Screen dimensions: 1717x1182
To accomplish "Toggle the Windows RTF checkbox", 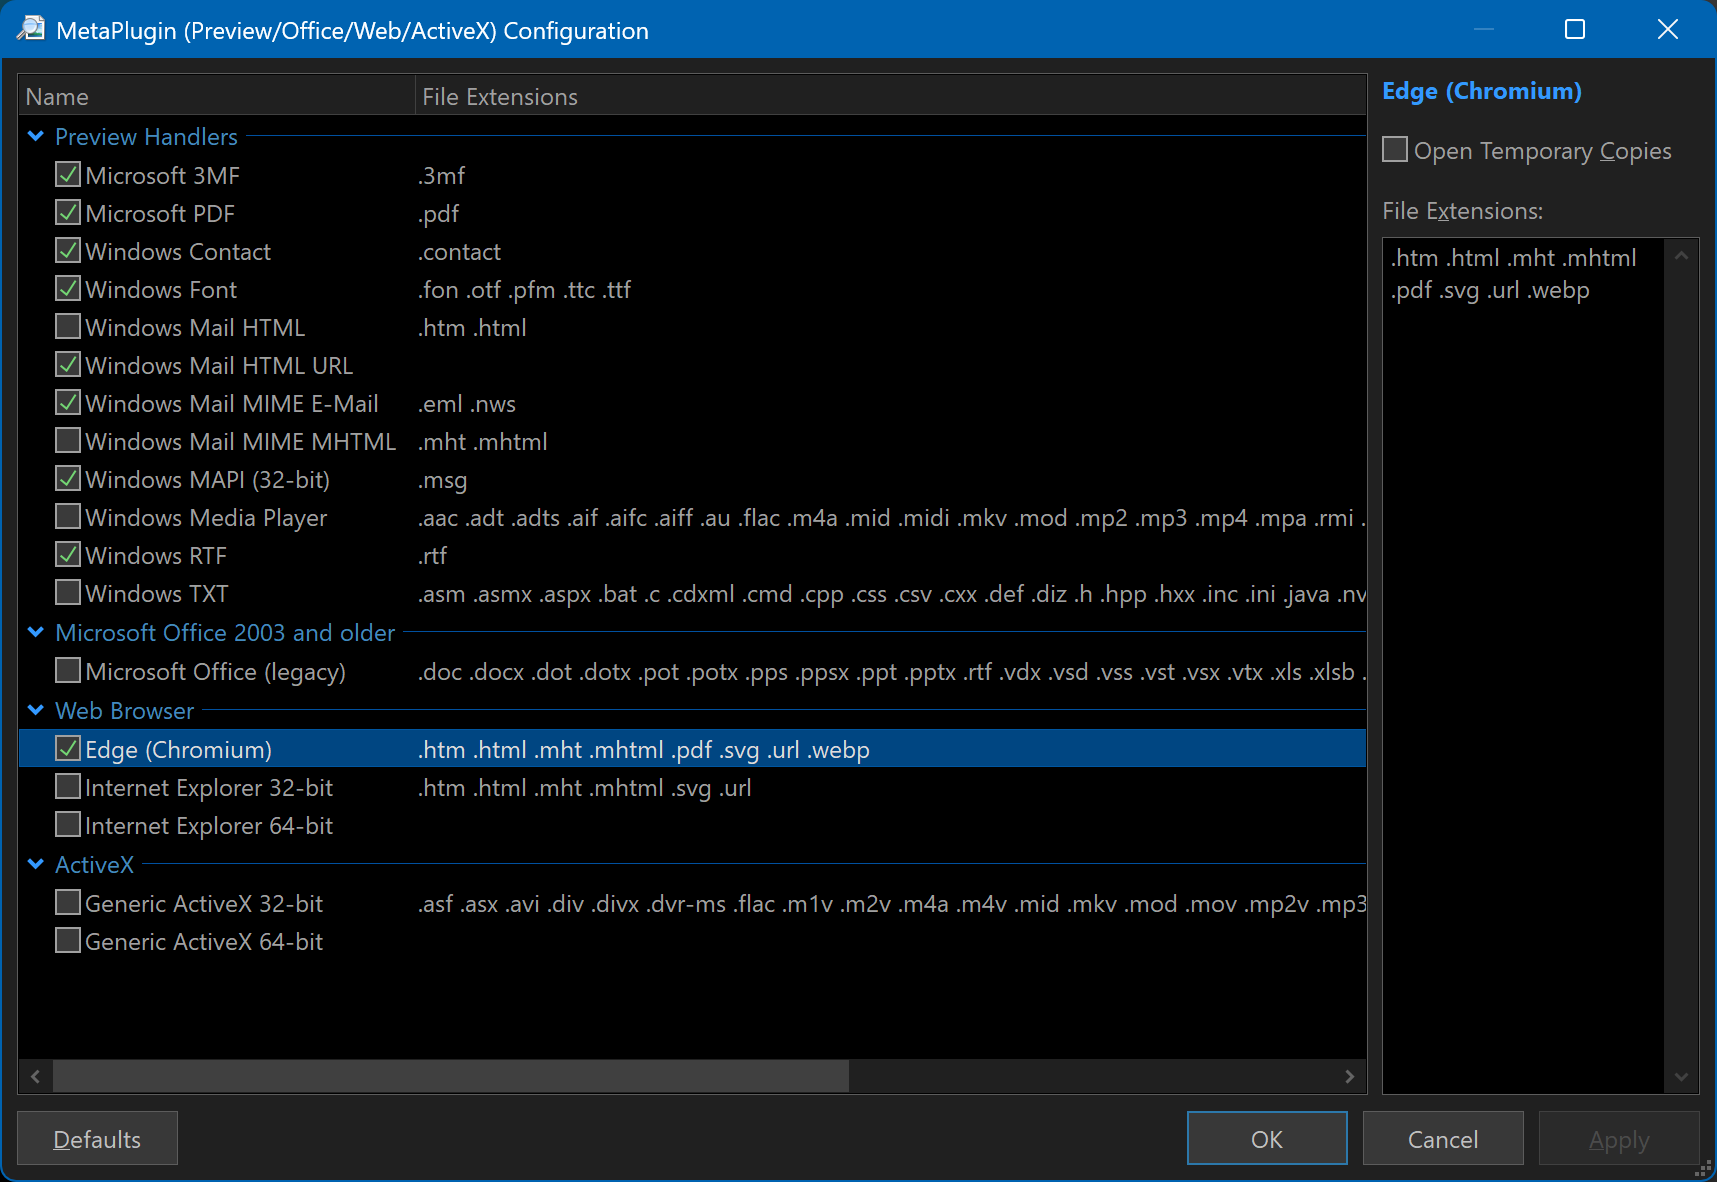I will [x=68, y=555].
